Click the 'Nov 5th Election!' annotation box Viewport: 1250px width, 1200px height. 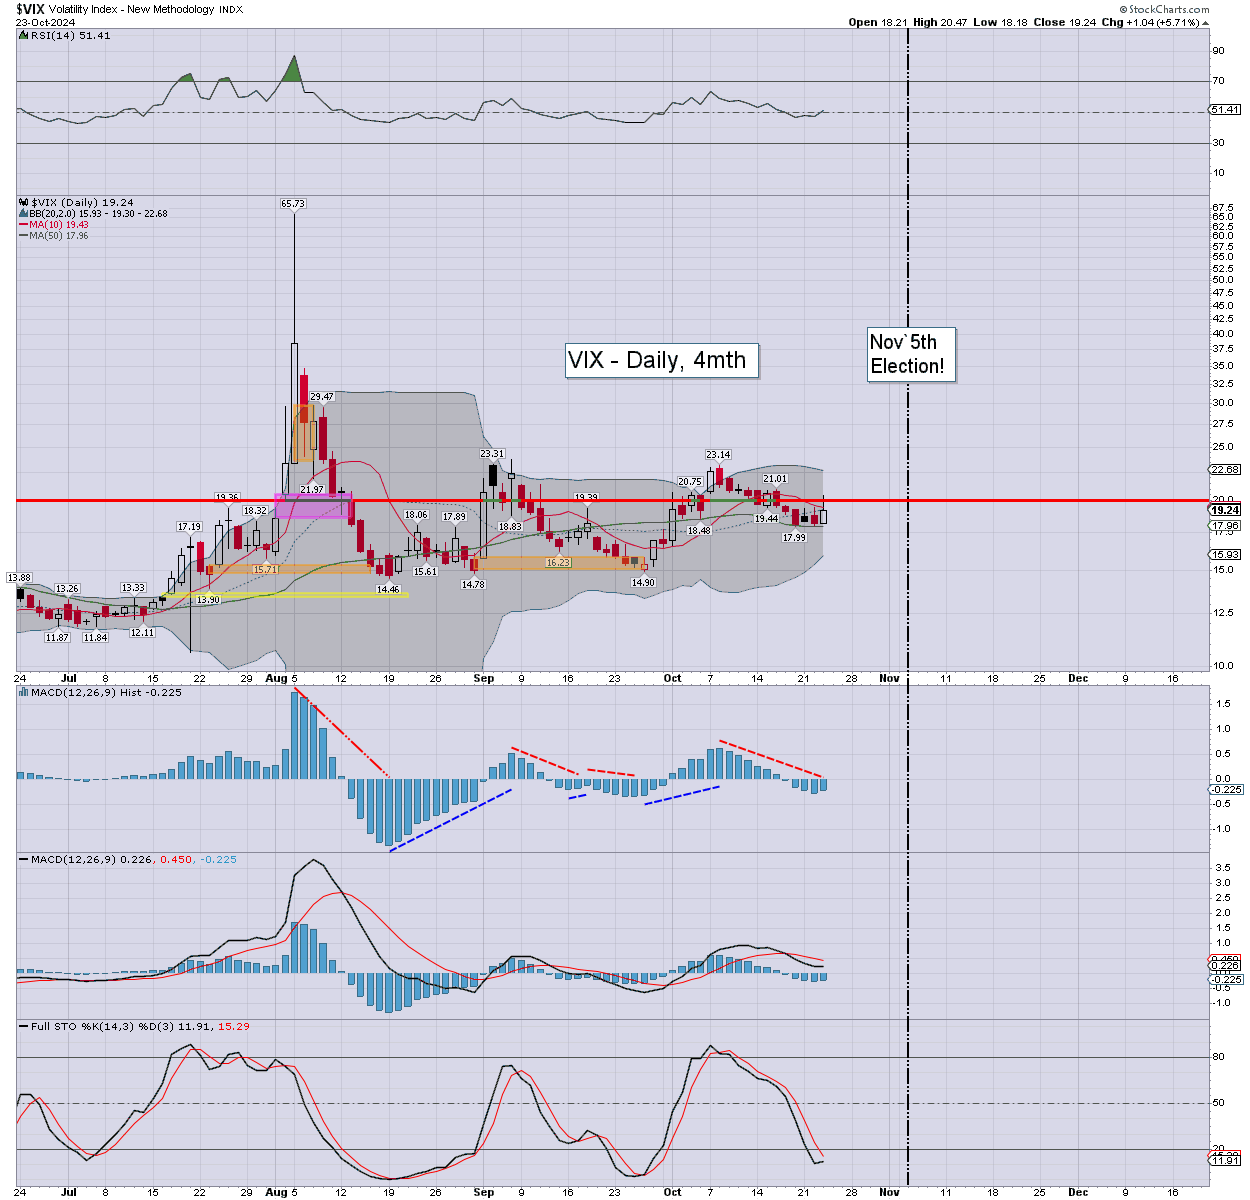tap(908, 354)
